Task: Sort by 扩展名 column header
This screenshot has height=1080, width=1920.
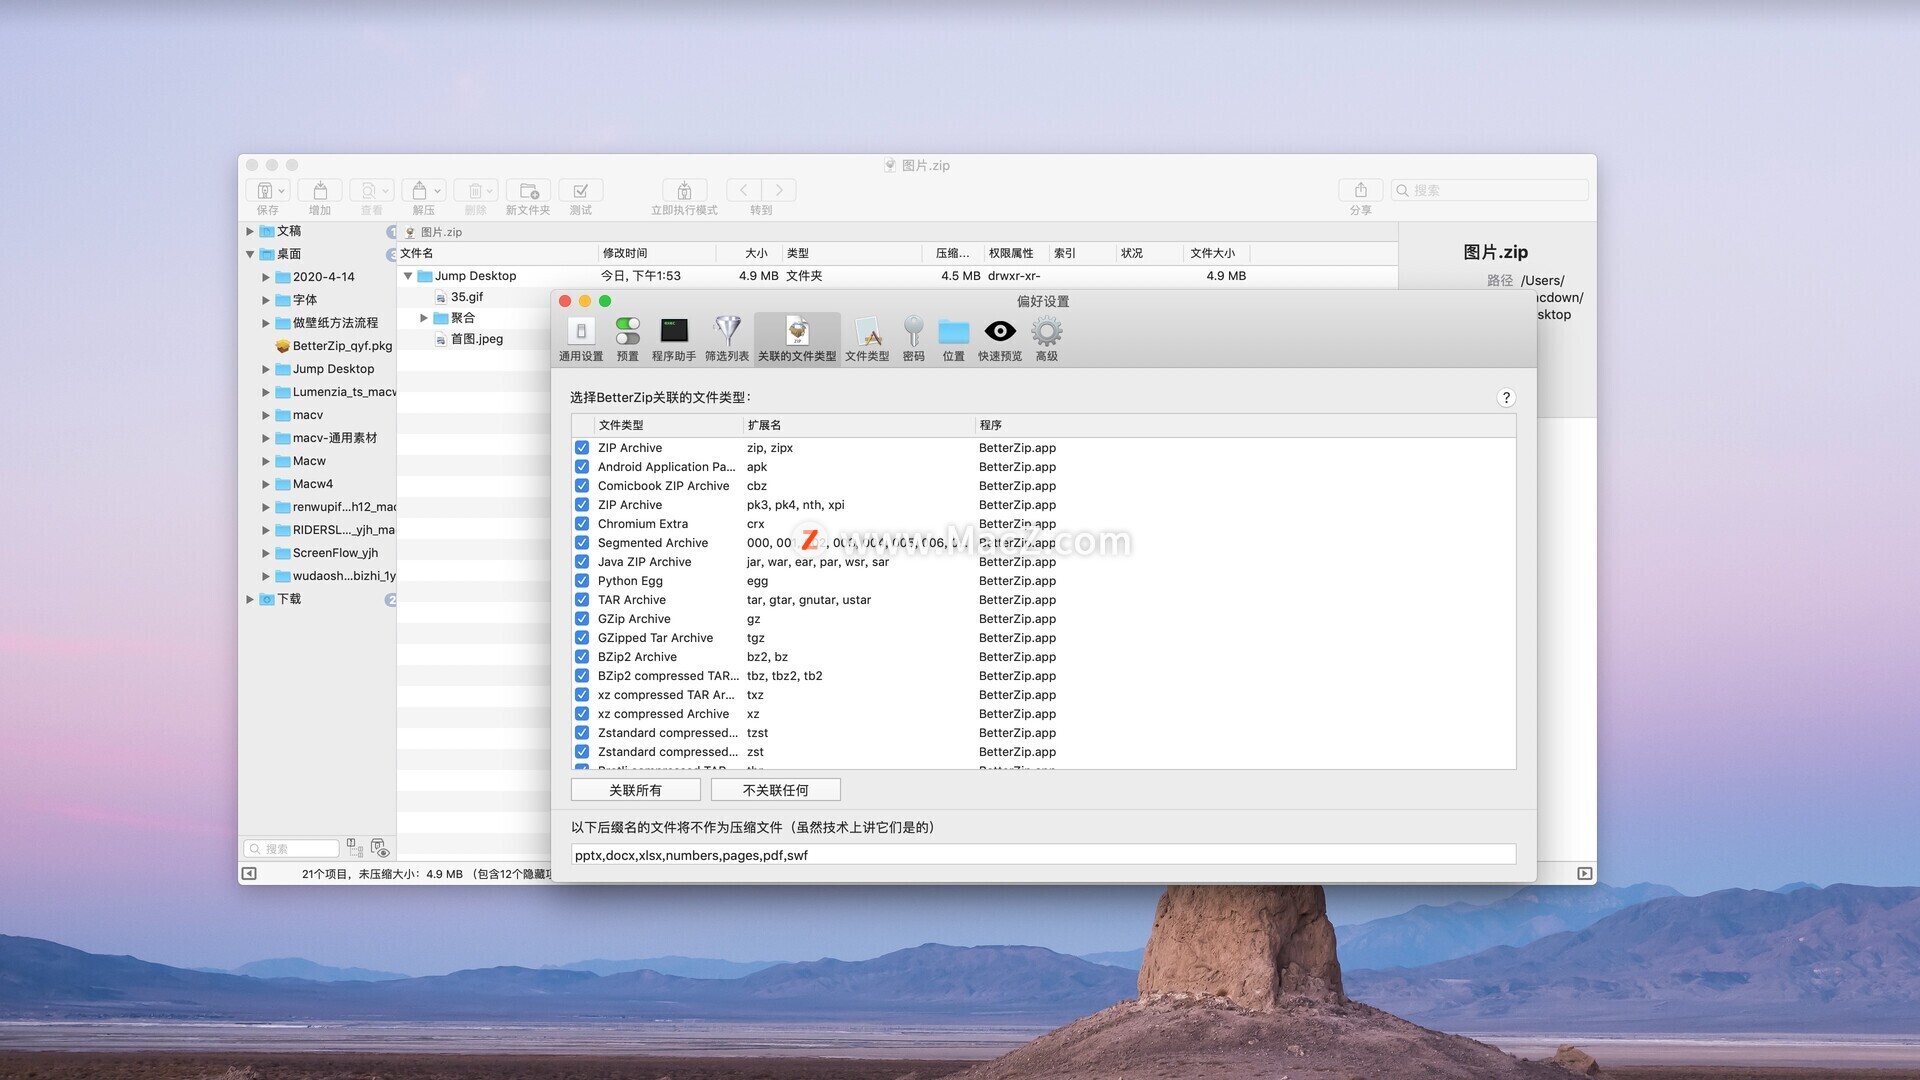Action: coord(858,425)
